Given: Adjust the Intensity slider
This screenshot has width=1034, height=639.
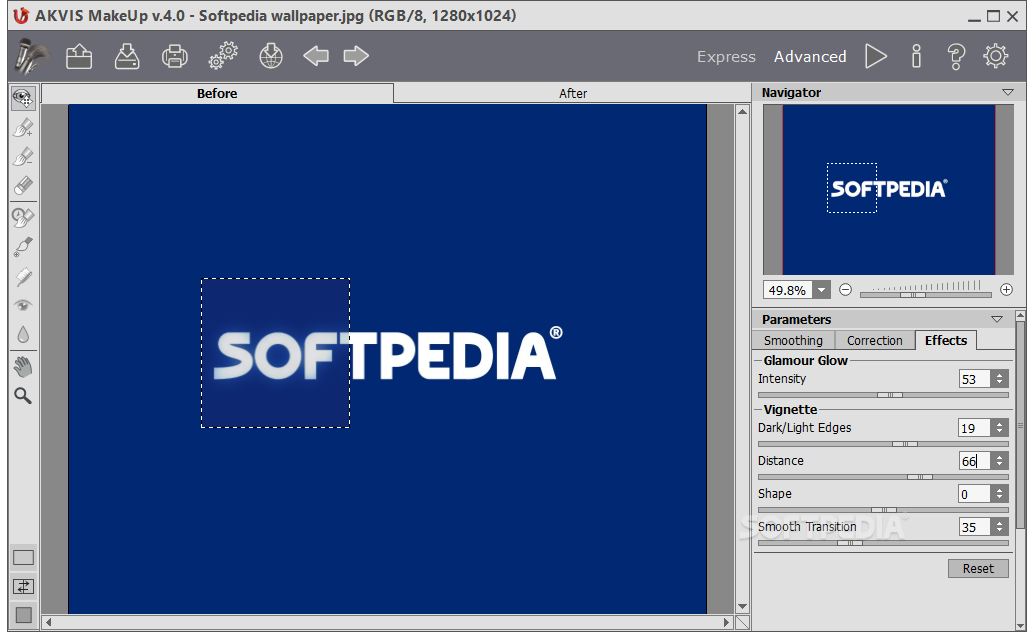Looking at the screenshot, I should (883, 395).
